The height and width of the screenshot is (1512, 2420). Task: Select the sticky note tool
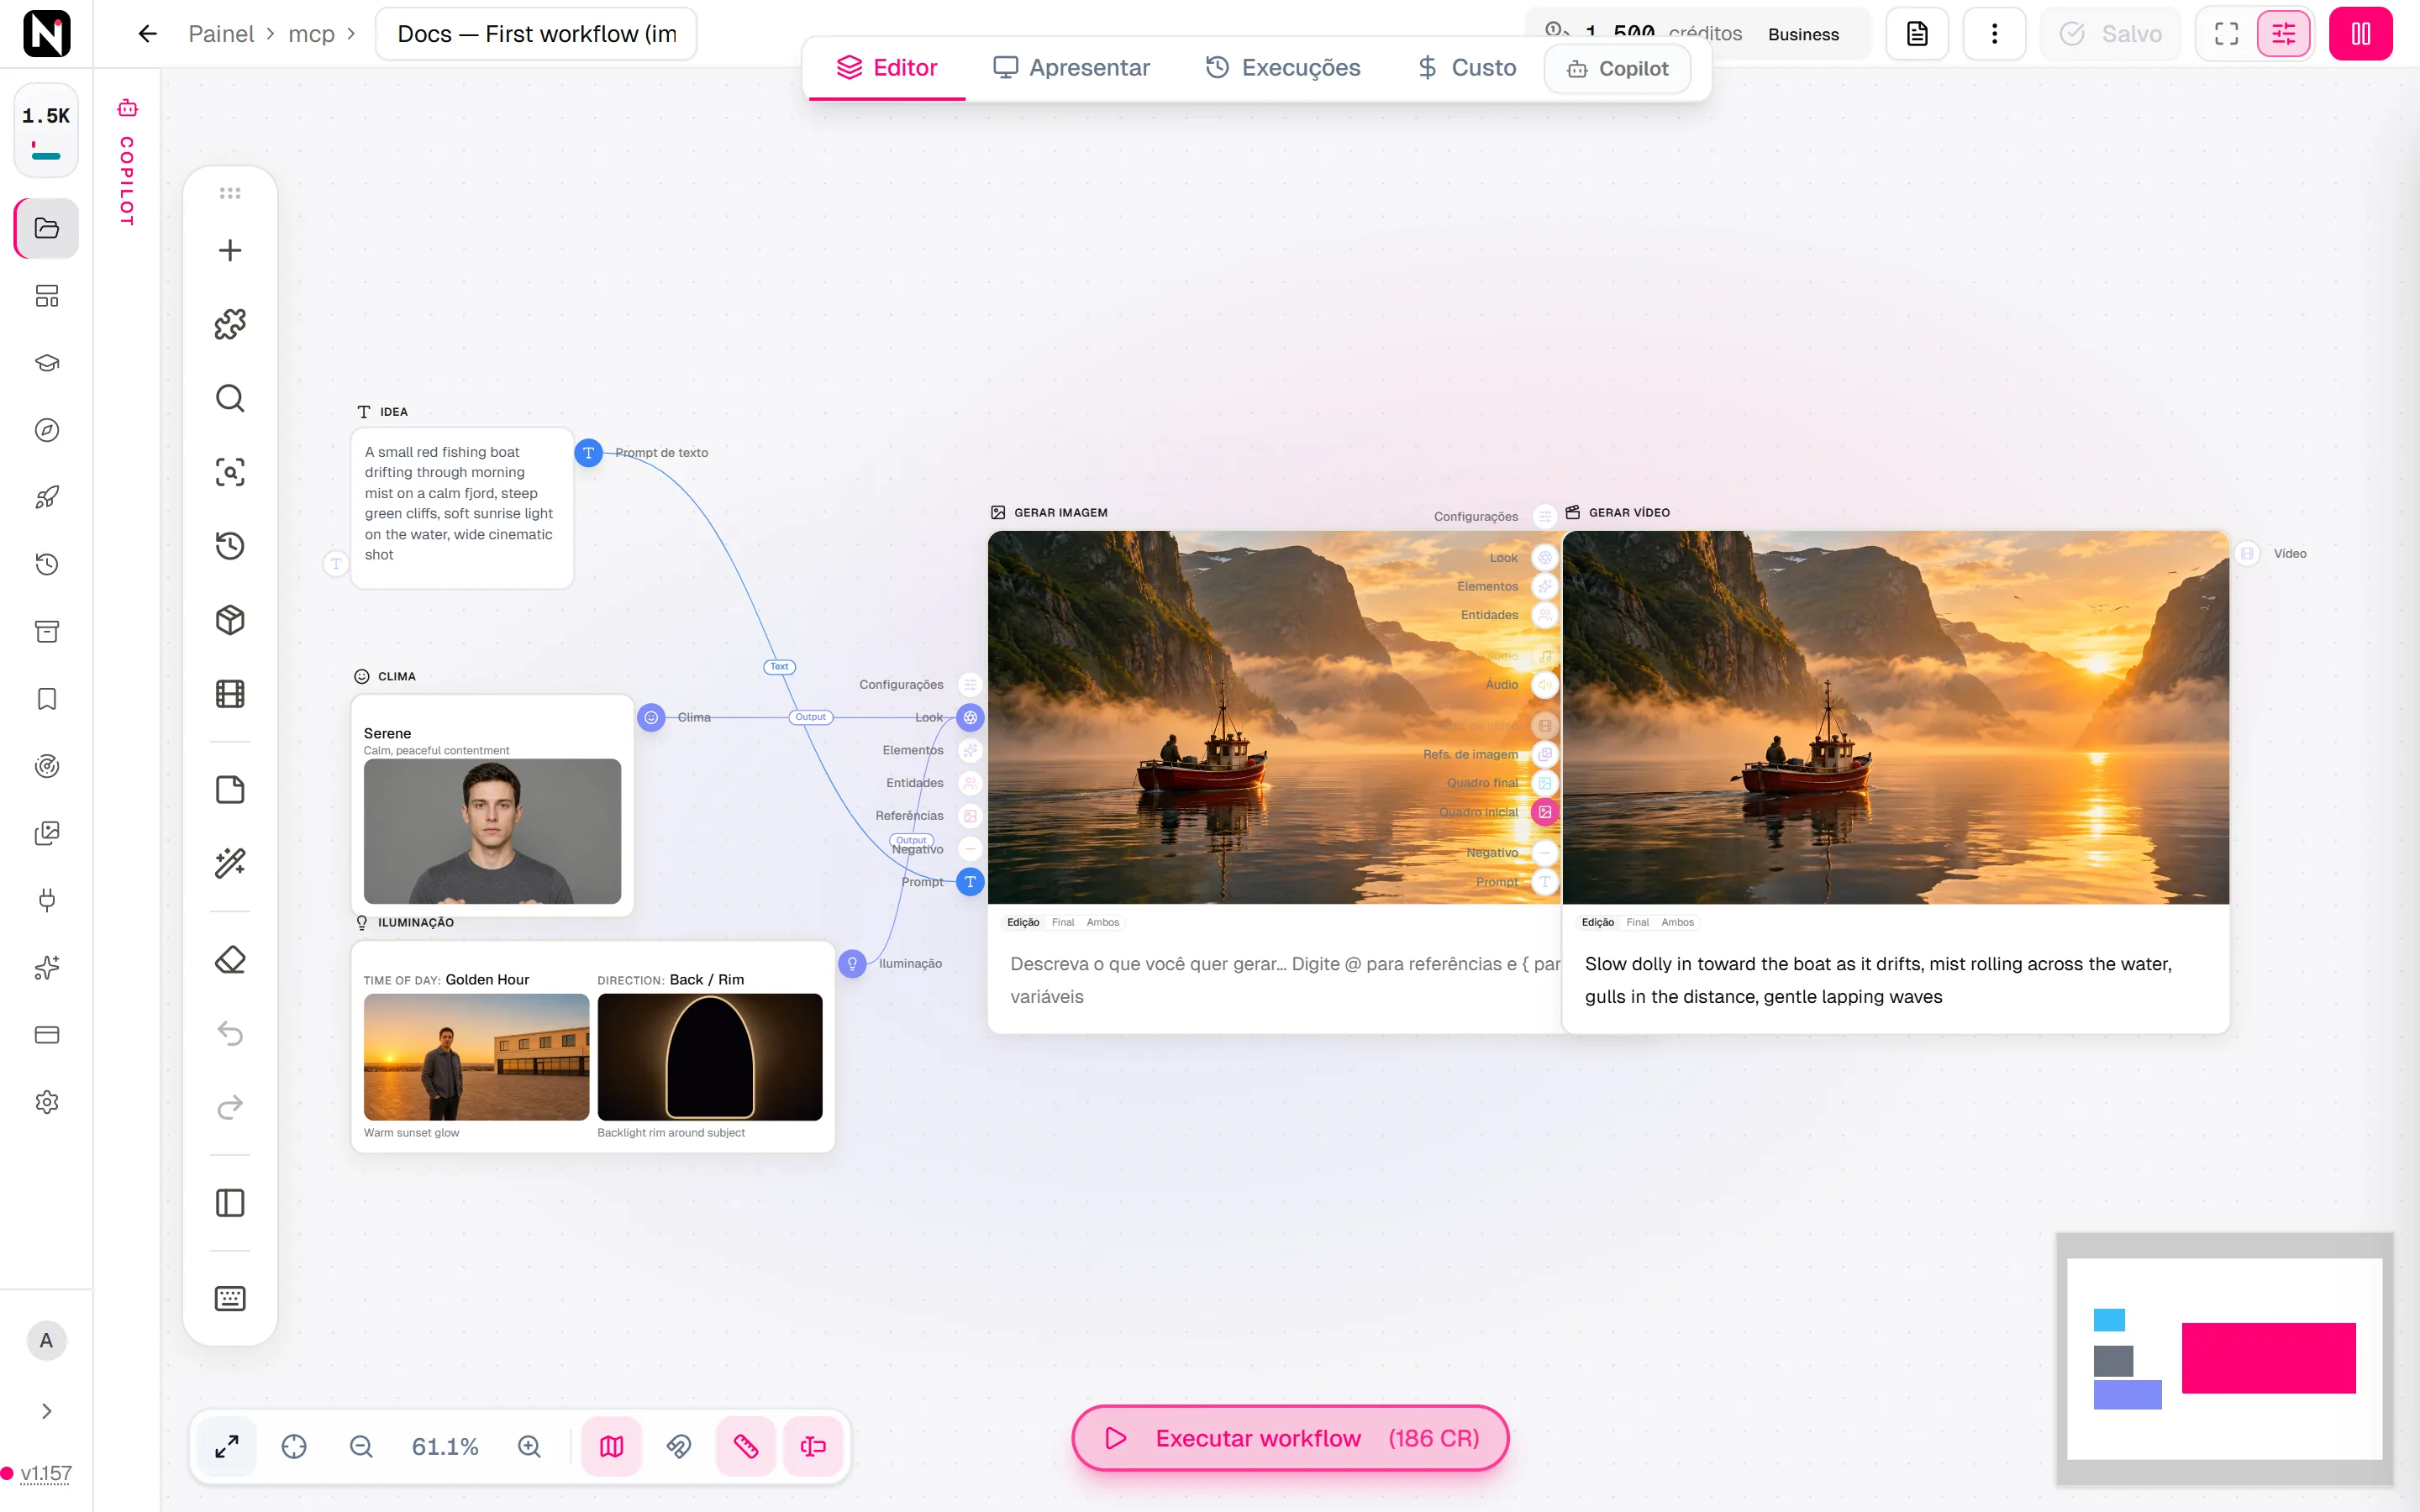[230, 789]
